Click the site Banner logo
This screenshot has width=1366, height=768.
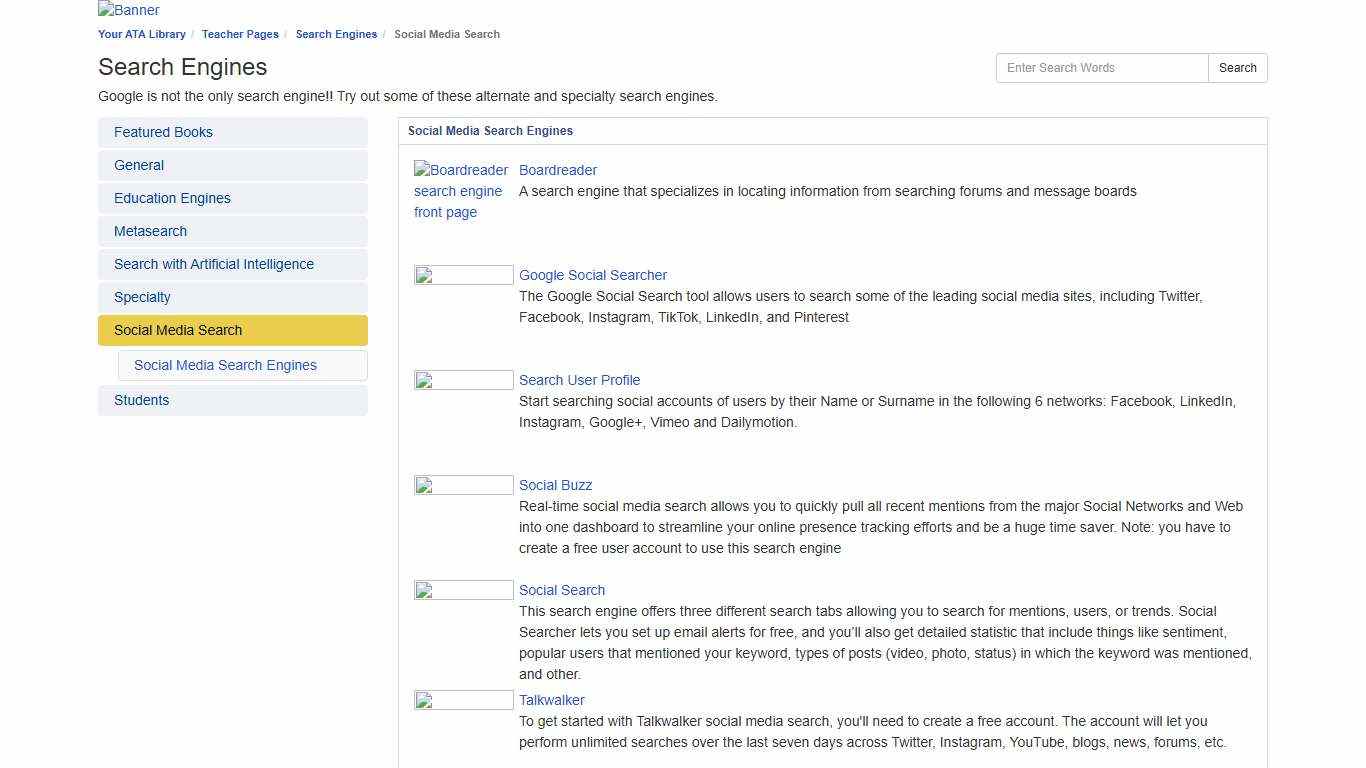pyautogui.click(x=128, y=10)
